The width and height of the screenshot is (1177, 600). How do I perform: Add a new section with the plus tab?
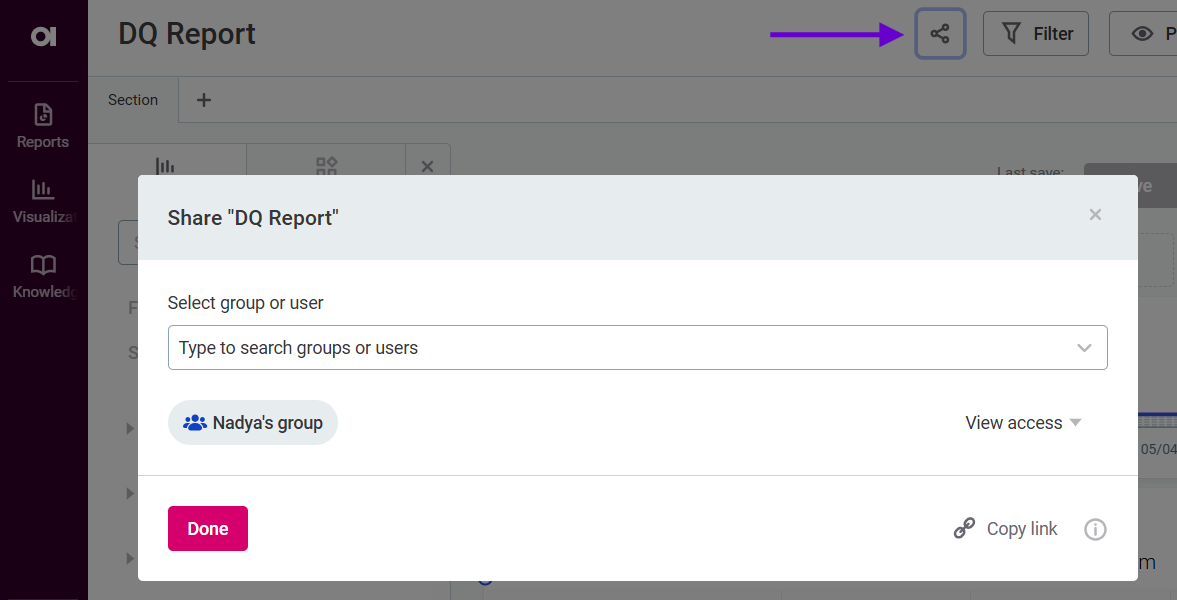click(203, 100)
